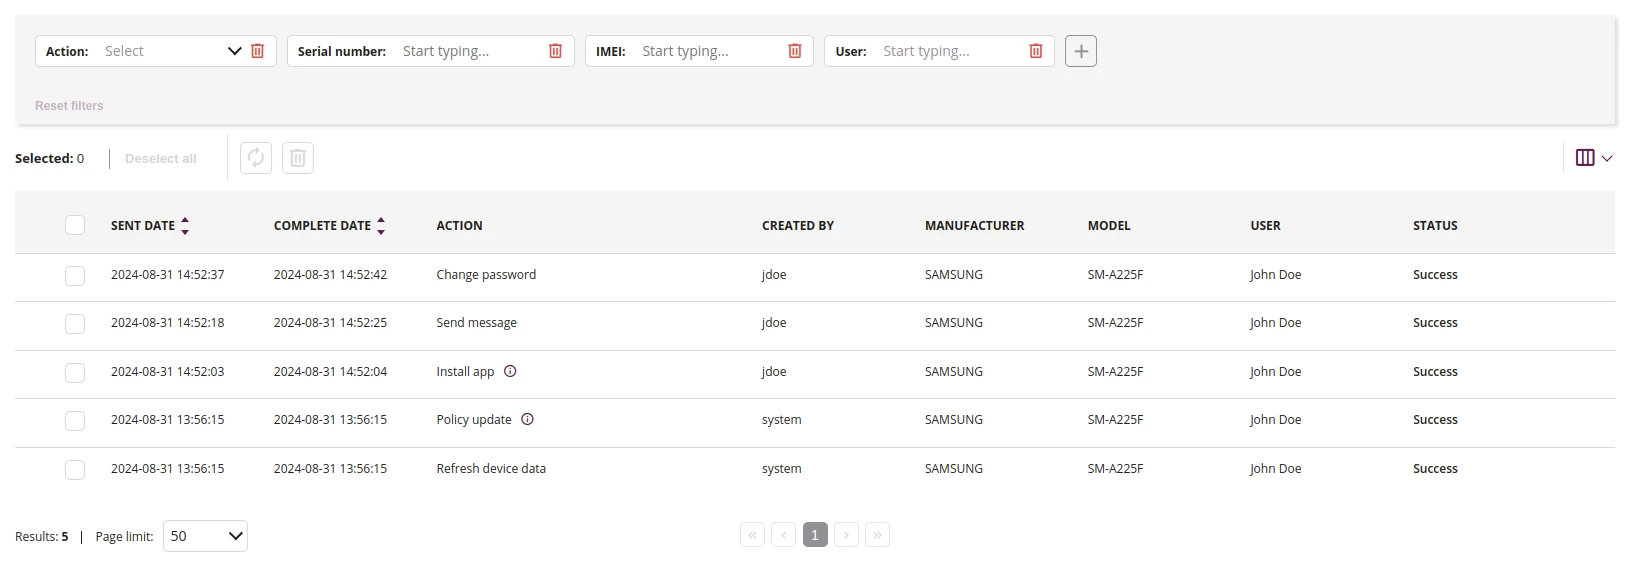Open the column visibility selector icon

[x=1585, y=158]
